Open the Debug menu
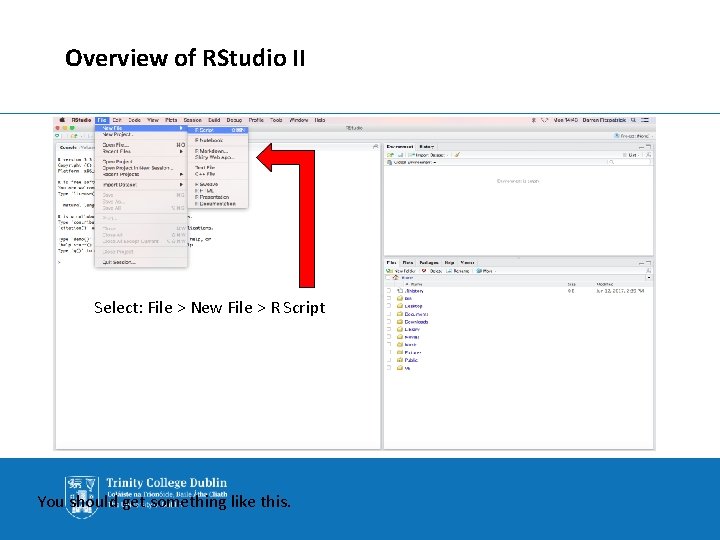This screenshot has width=720, height=540. [x=234, y=120]
